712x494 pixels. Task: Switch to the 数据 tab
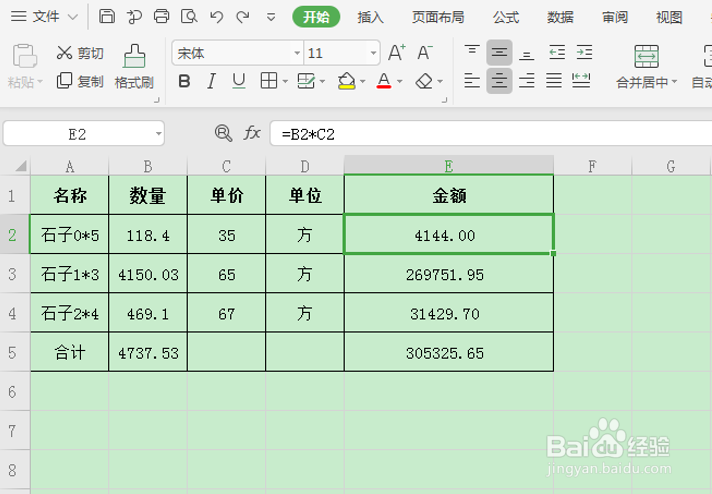[560, 17]
